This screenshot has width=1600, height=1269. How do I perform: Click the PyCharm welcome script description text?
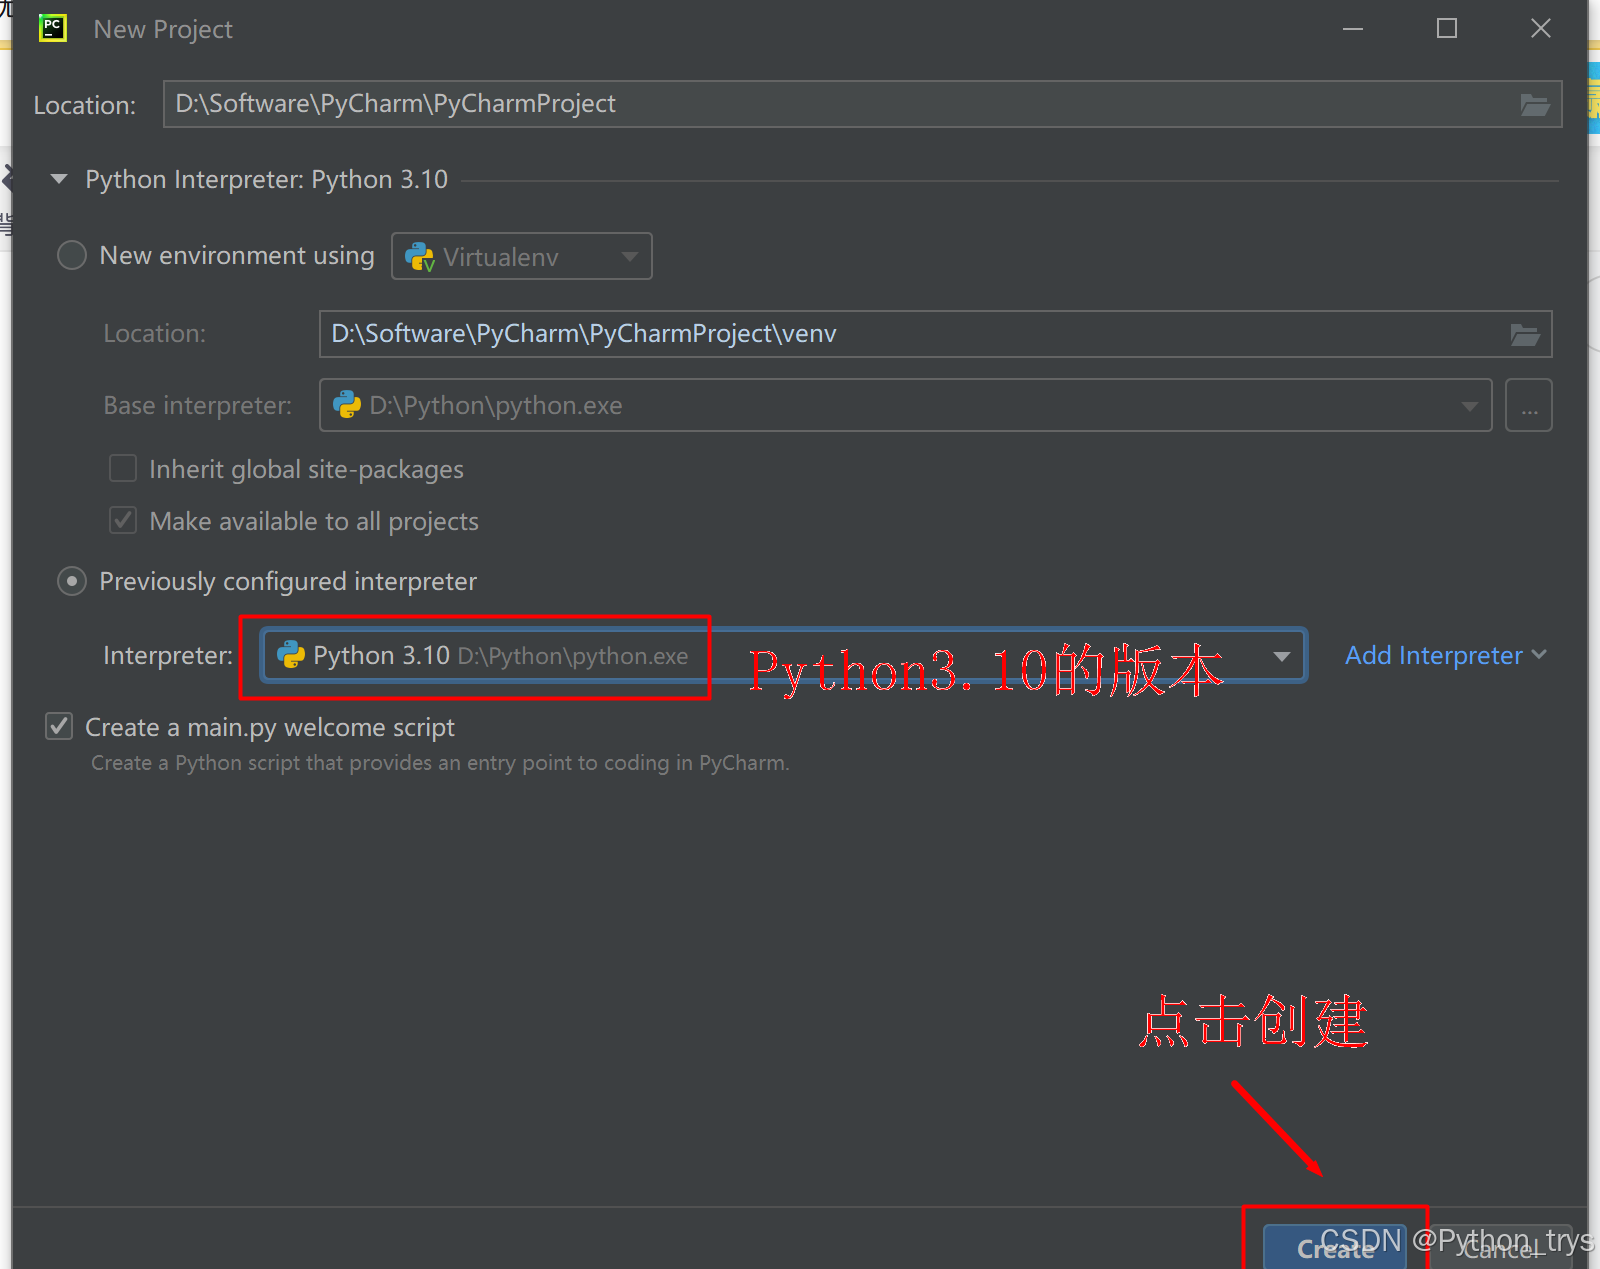click(x=440, y=763)
